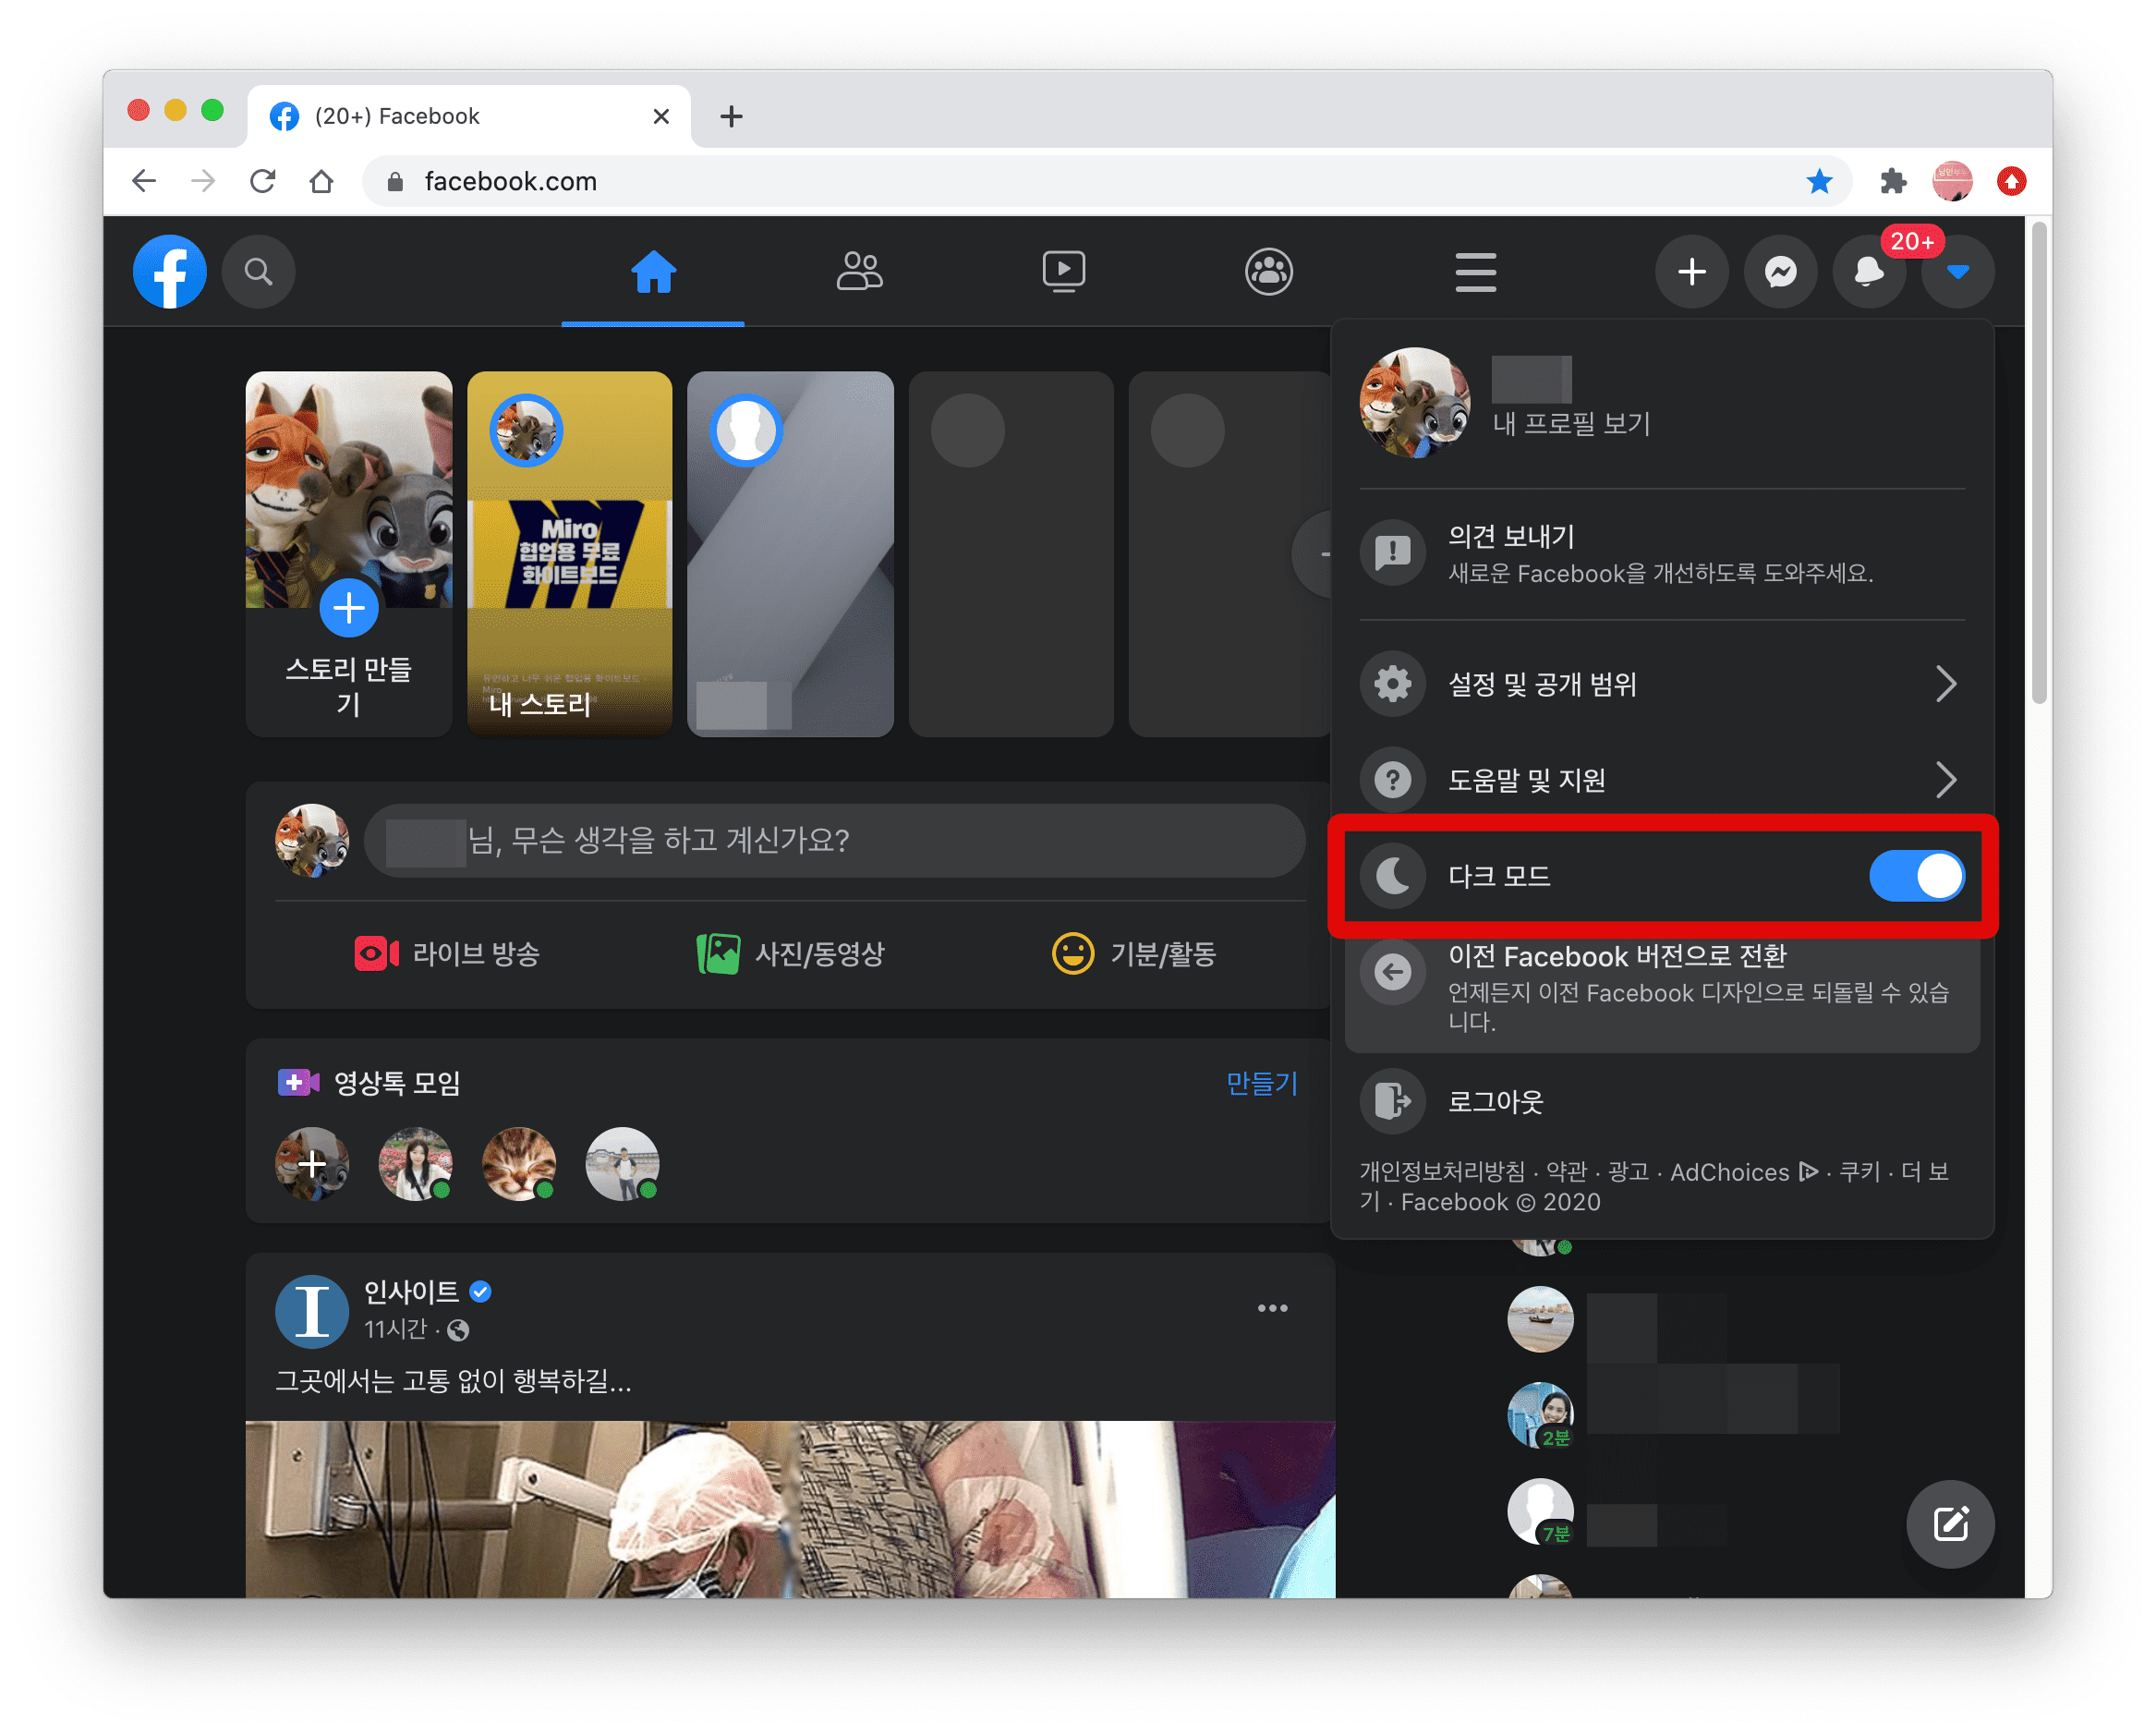
Task: Open the Friends tab
Action: [859, 271]
